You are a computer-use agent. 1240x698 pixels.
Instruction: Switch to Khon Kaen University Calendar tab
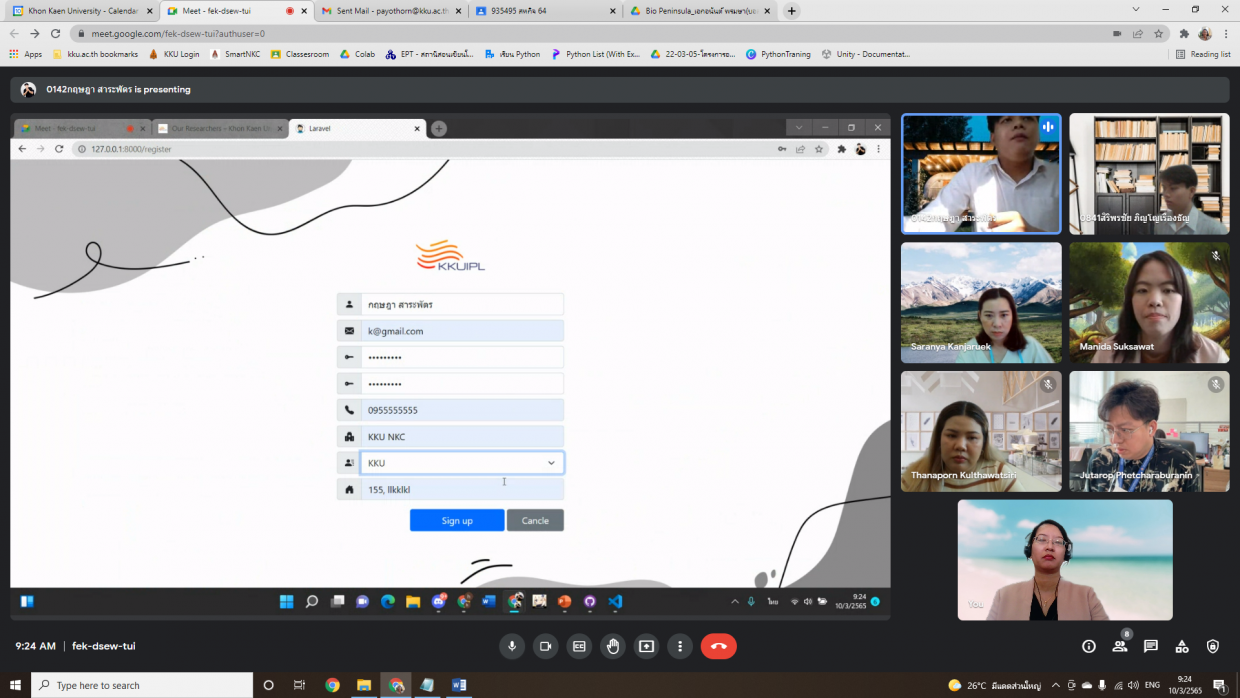82,11
